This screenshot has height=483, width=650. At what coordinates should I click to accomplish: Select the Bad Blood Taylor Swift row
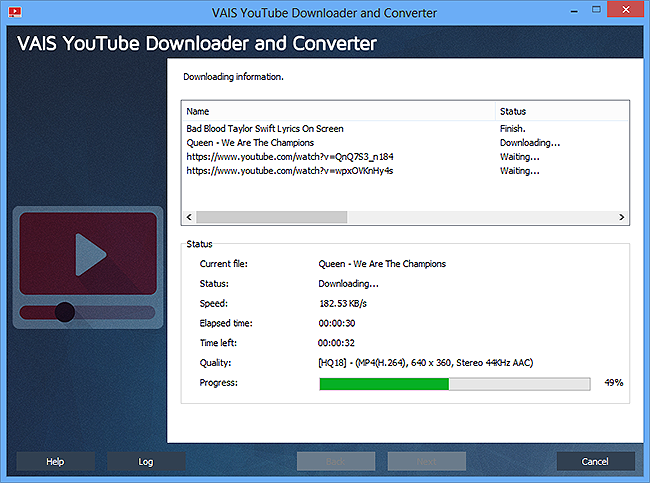pos(405,129)
